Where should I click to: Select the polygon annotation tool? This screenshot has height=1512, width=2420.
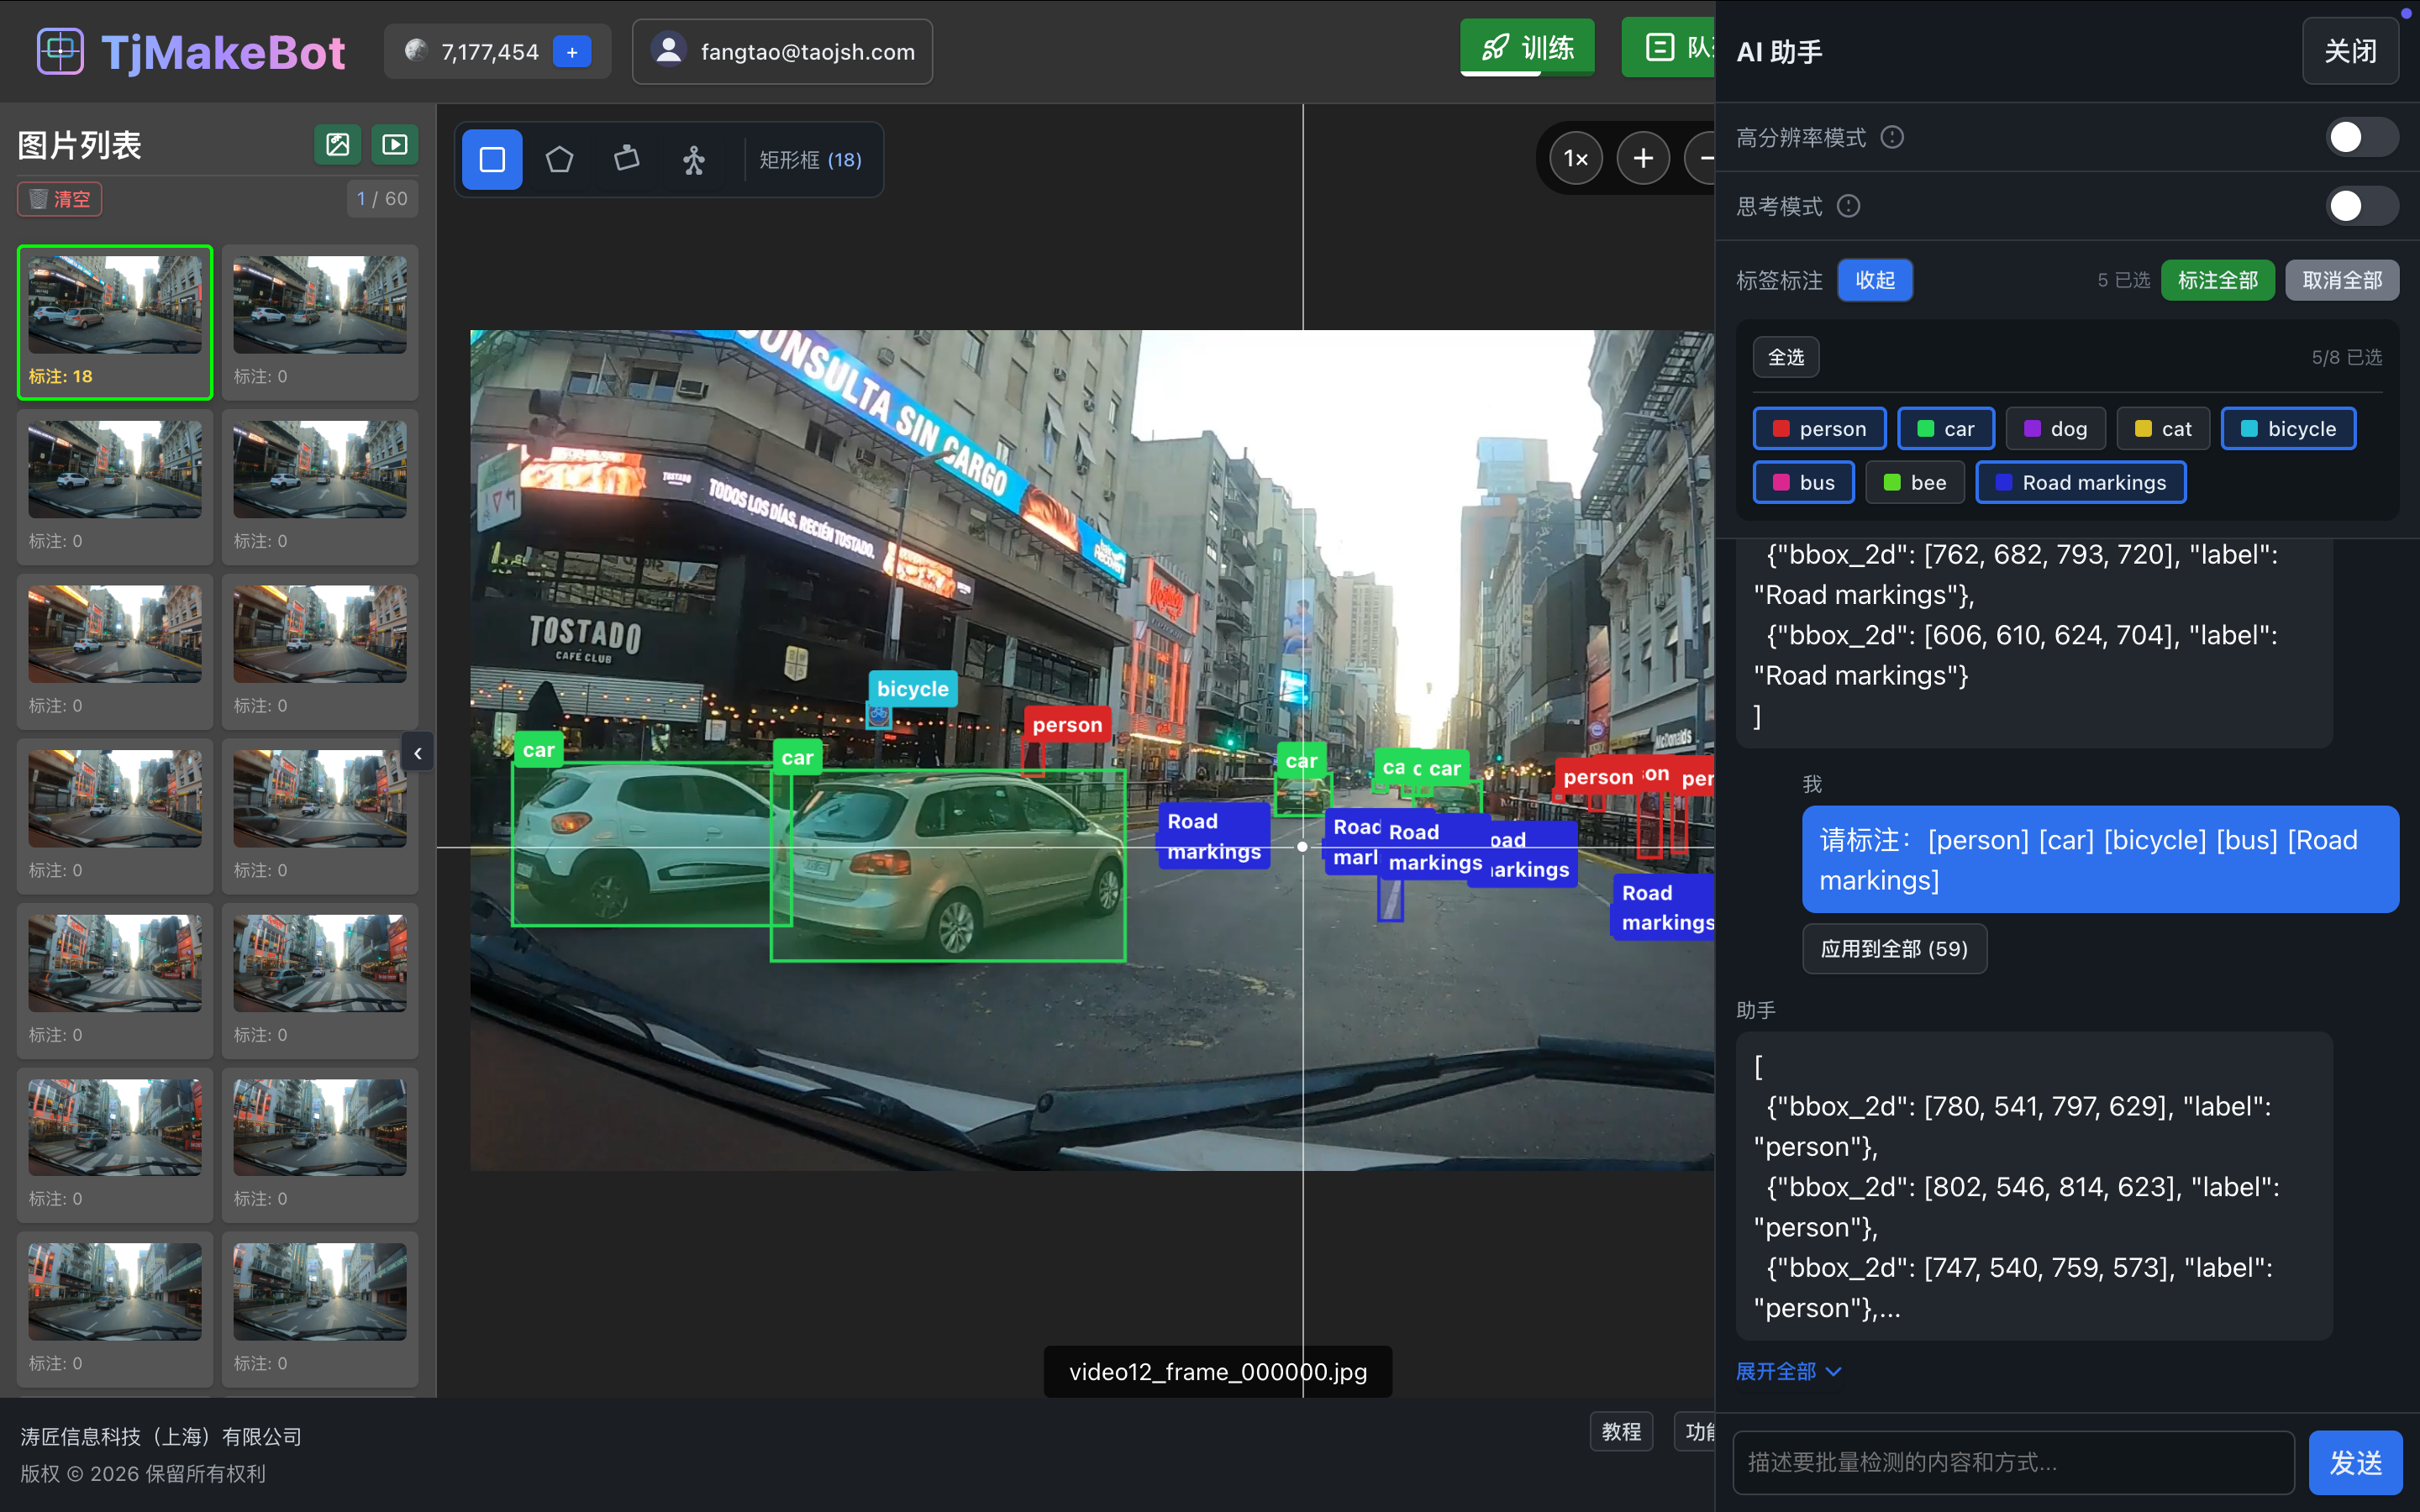(x=559, y=160)
